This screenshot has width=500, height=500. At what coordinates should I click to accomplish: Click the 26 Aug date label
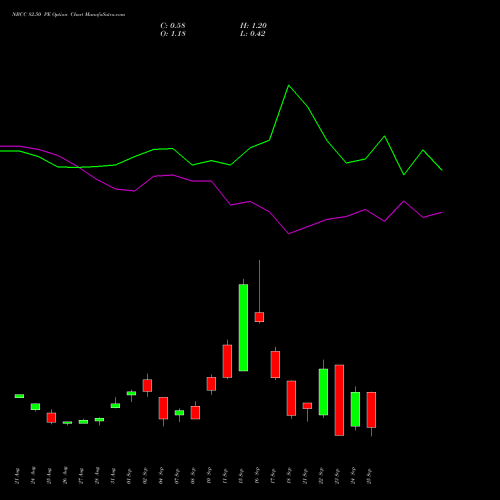[65, 476]
